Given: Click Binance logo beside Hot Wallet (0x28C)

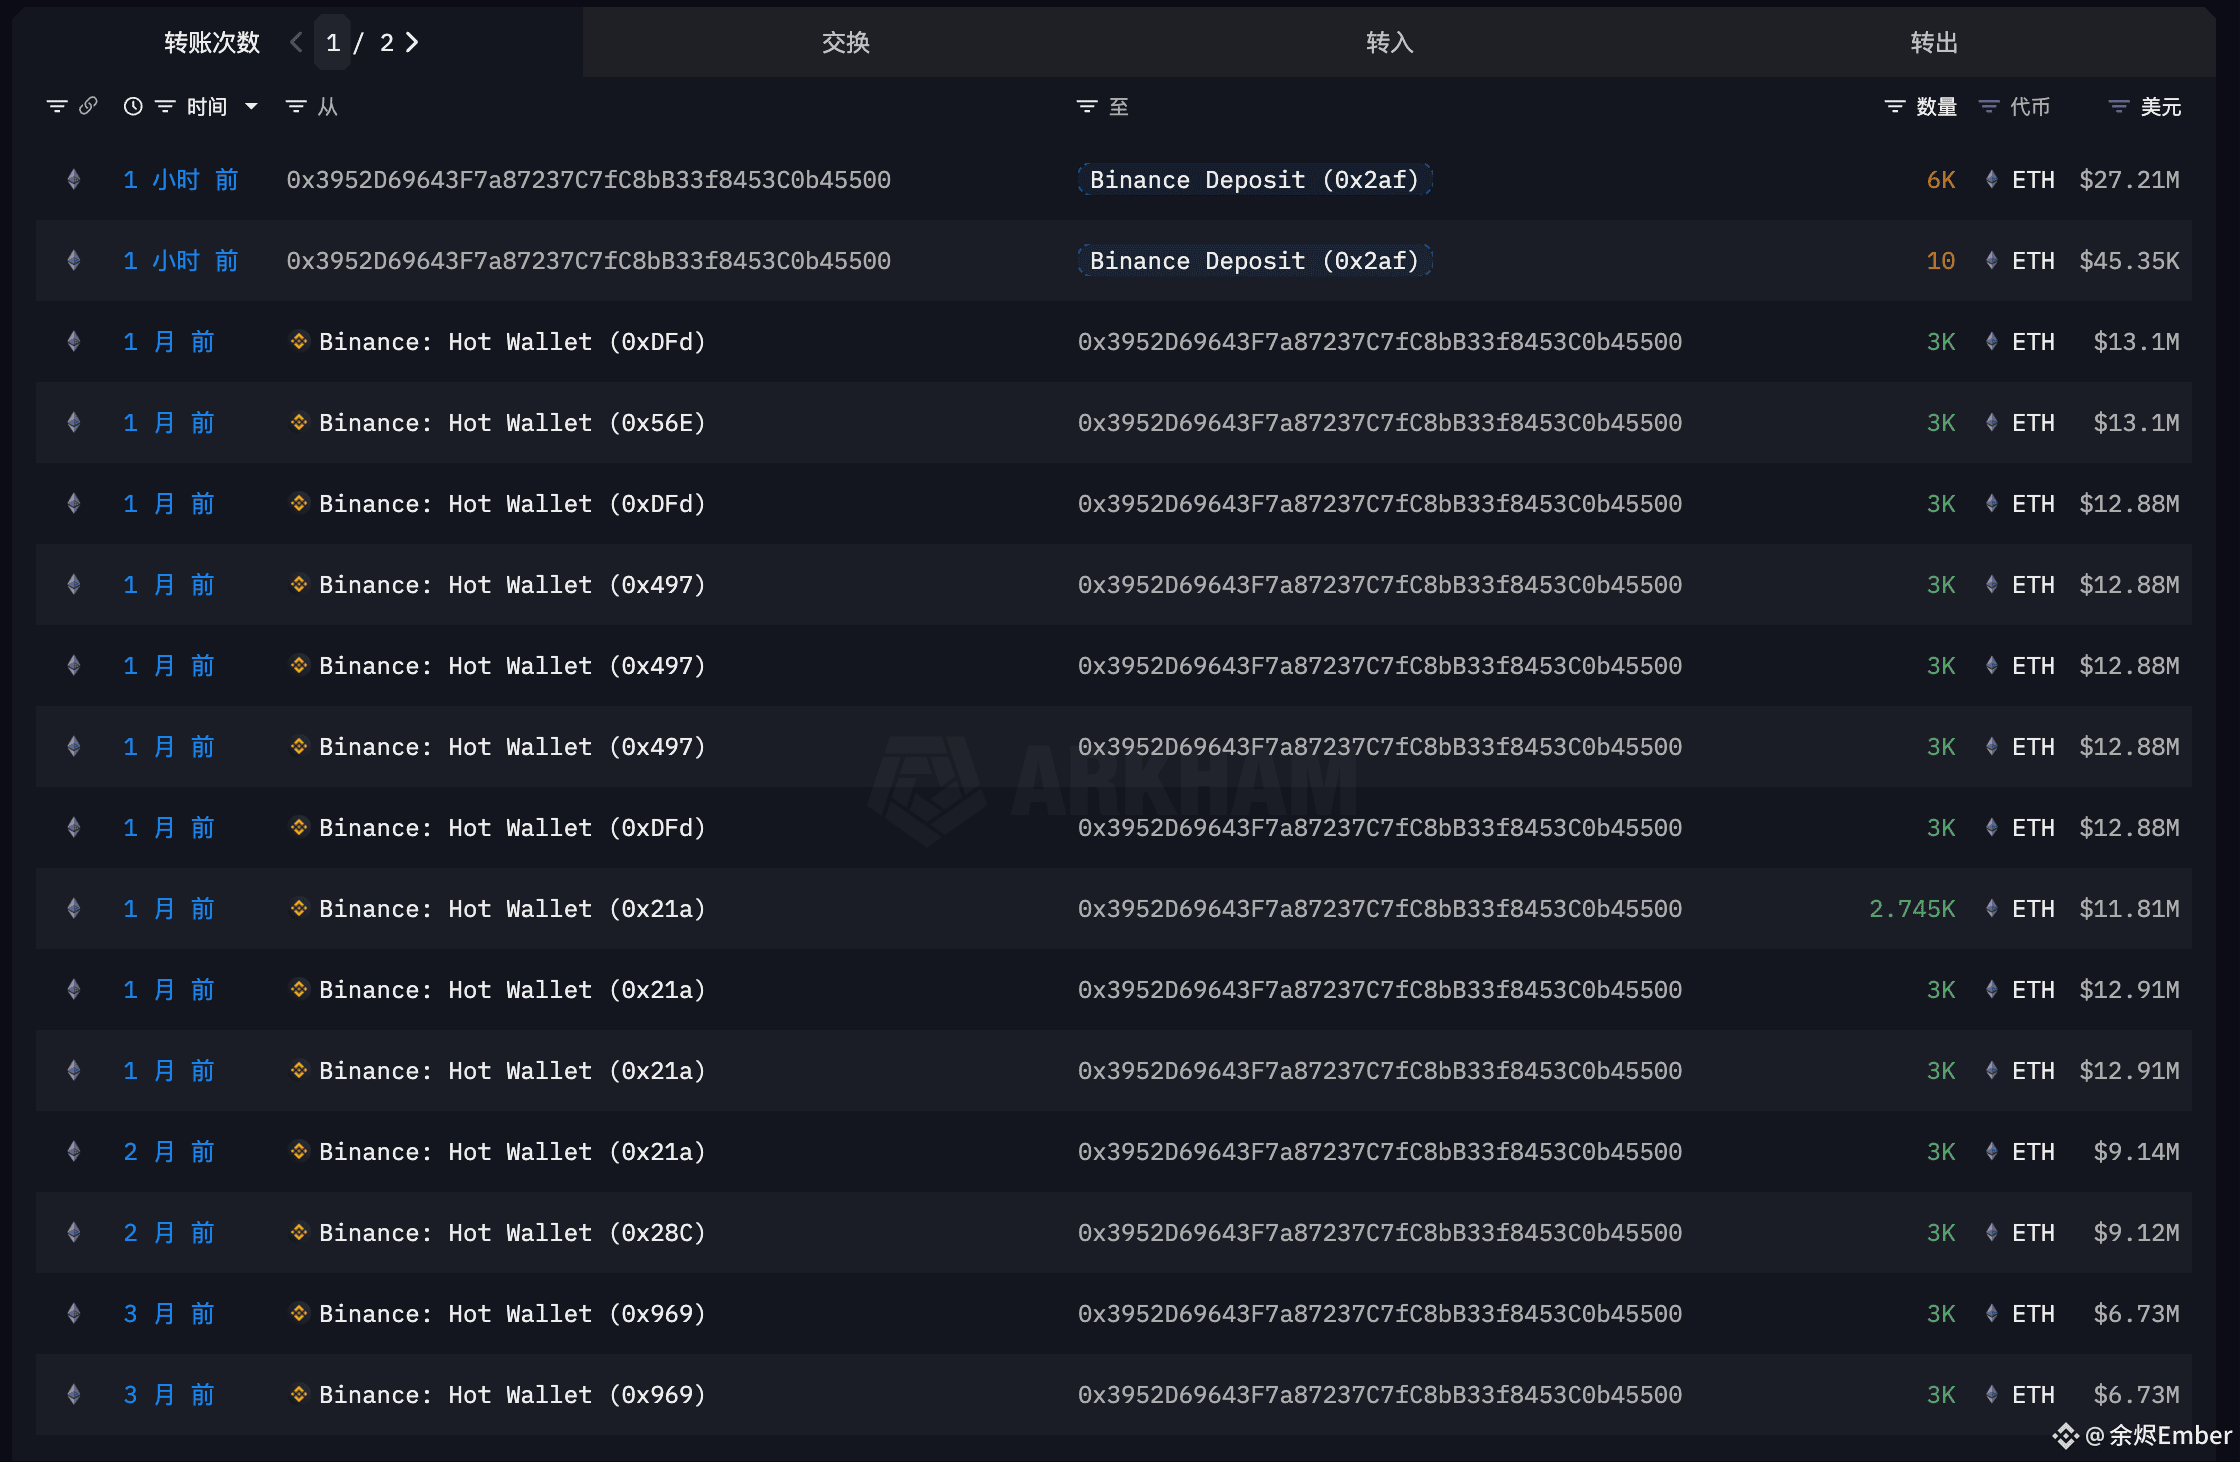Looking at the screenshot, I should (x=298, y=1232).
